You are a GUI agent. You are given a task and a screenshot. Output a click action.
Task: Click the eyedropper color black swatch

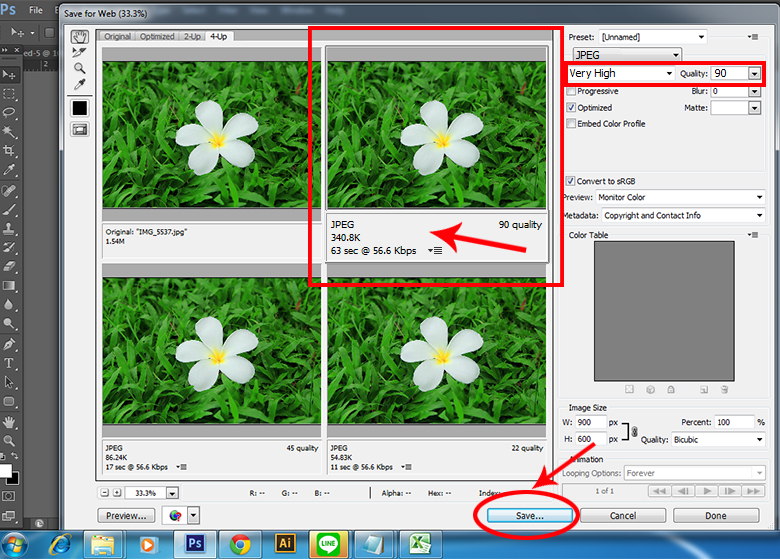(x=79, y=107)
